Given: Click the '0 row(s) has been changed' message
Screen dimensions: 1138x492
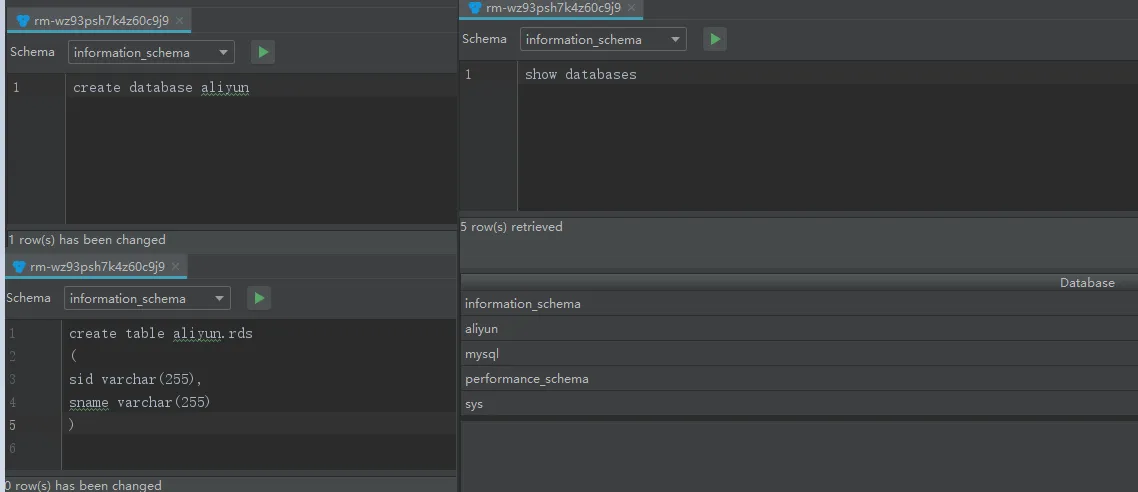Looking at the screenshot, I should pyautogui.click(x=83, y=485).
